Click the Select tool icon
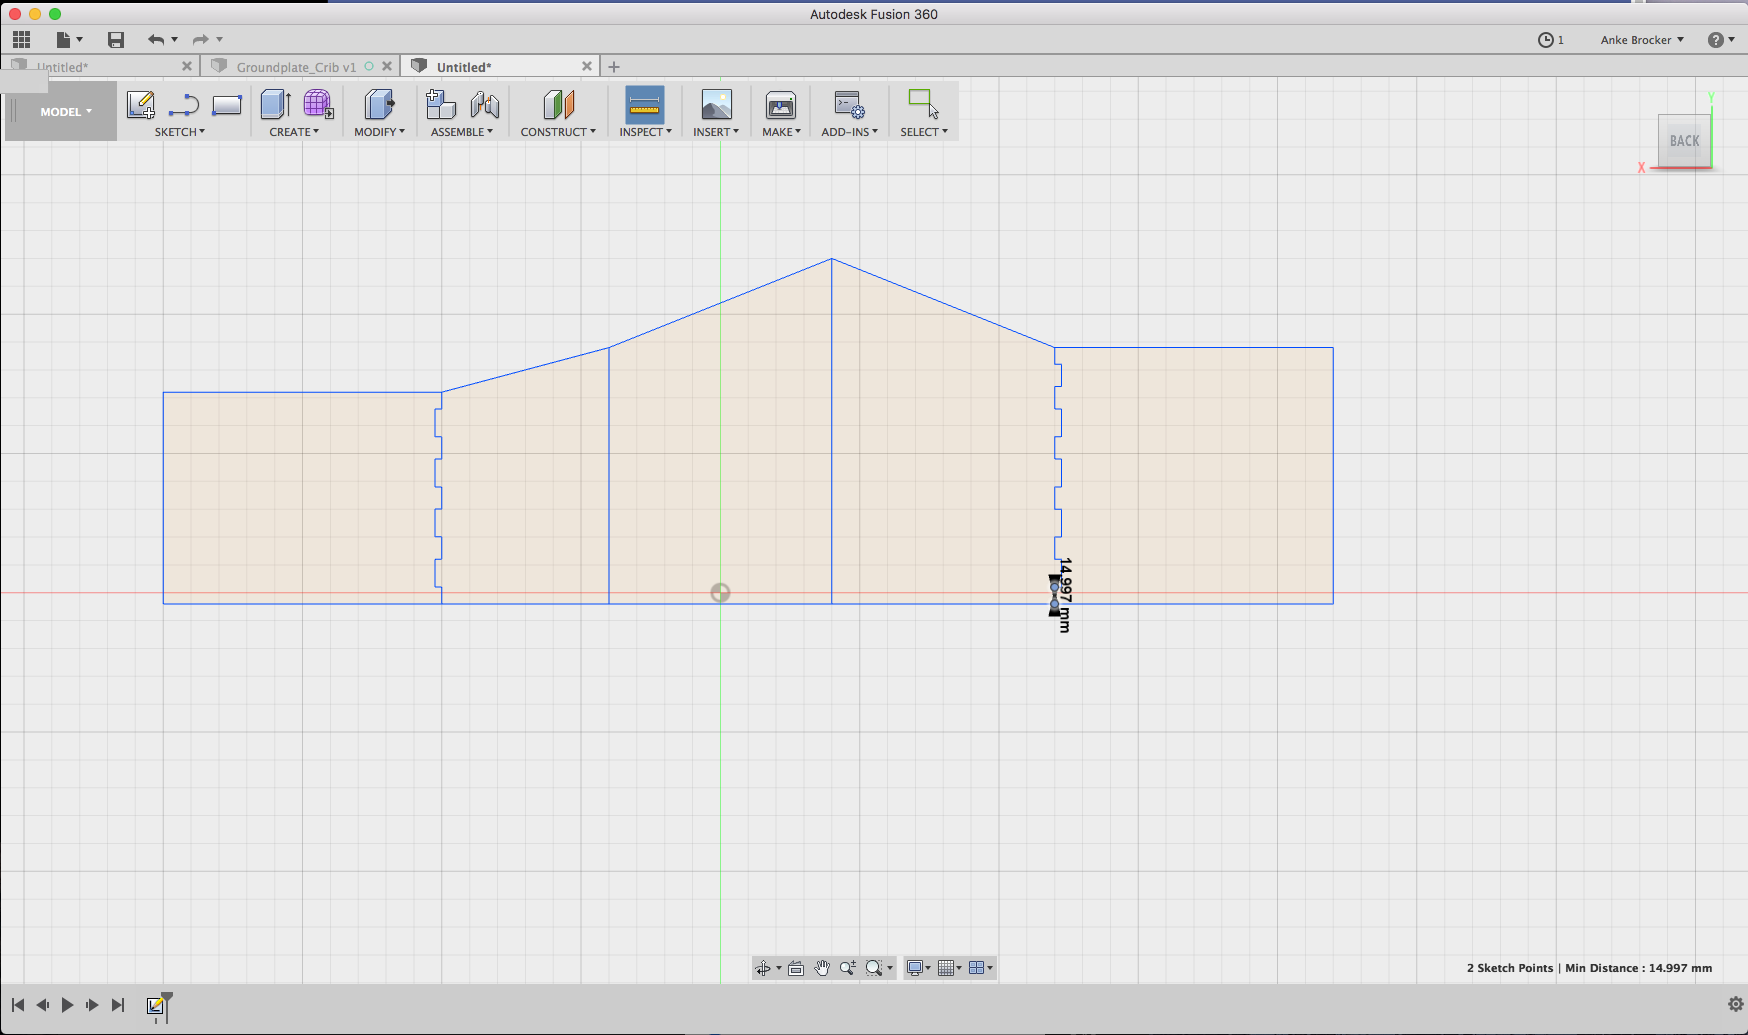The width and height of the screenshot is (1748, 1035). click(923, 104)
